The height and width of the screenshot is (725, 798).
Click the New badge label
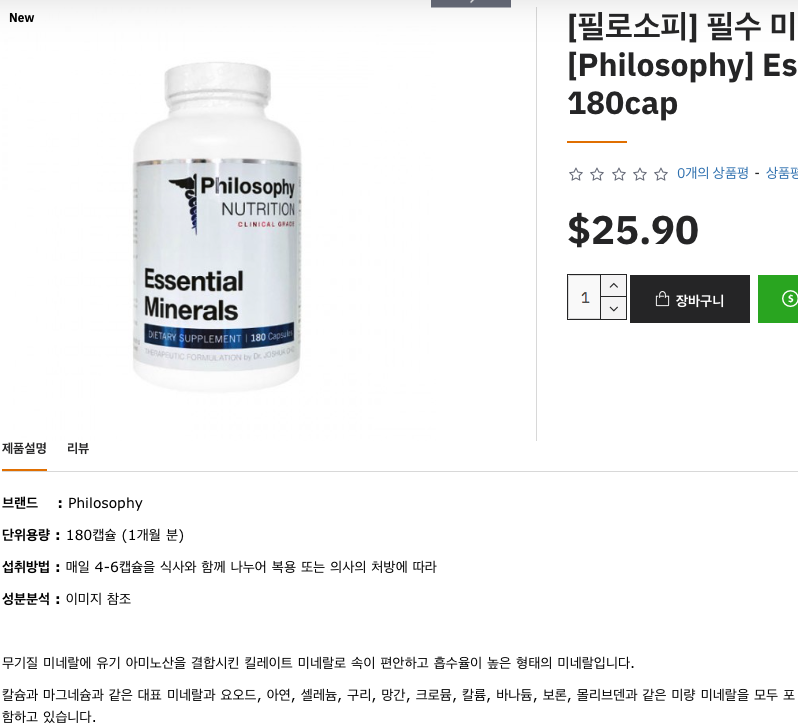[x=21, y=18]
